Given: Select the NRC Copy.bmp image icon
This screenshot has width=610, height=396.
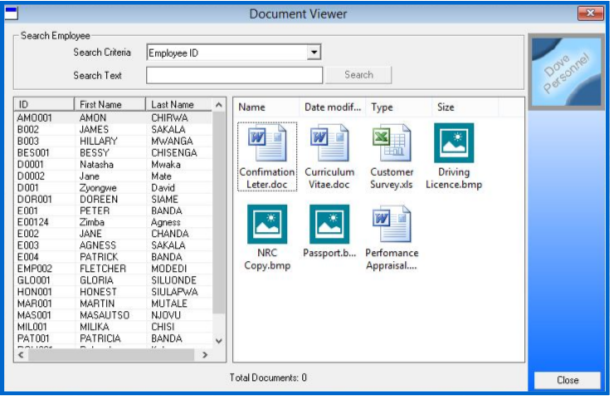Looking at the screenshot, I should 267,224.
